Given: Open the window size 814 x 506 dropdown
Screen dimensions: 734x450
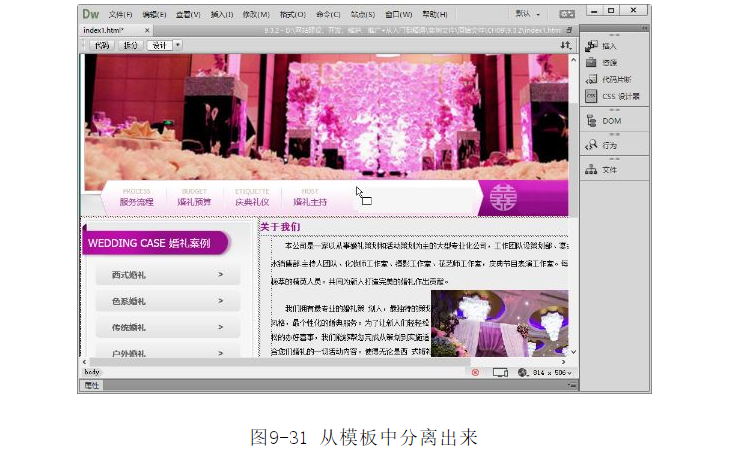Looking at the screenshot, I should pyautogui.click(x=548, y=372).
